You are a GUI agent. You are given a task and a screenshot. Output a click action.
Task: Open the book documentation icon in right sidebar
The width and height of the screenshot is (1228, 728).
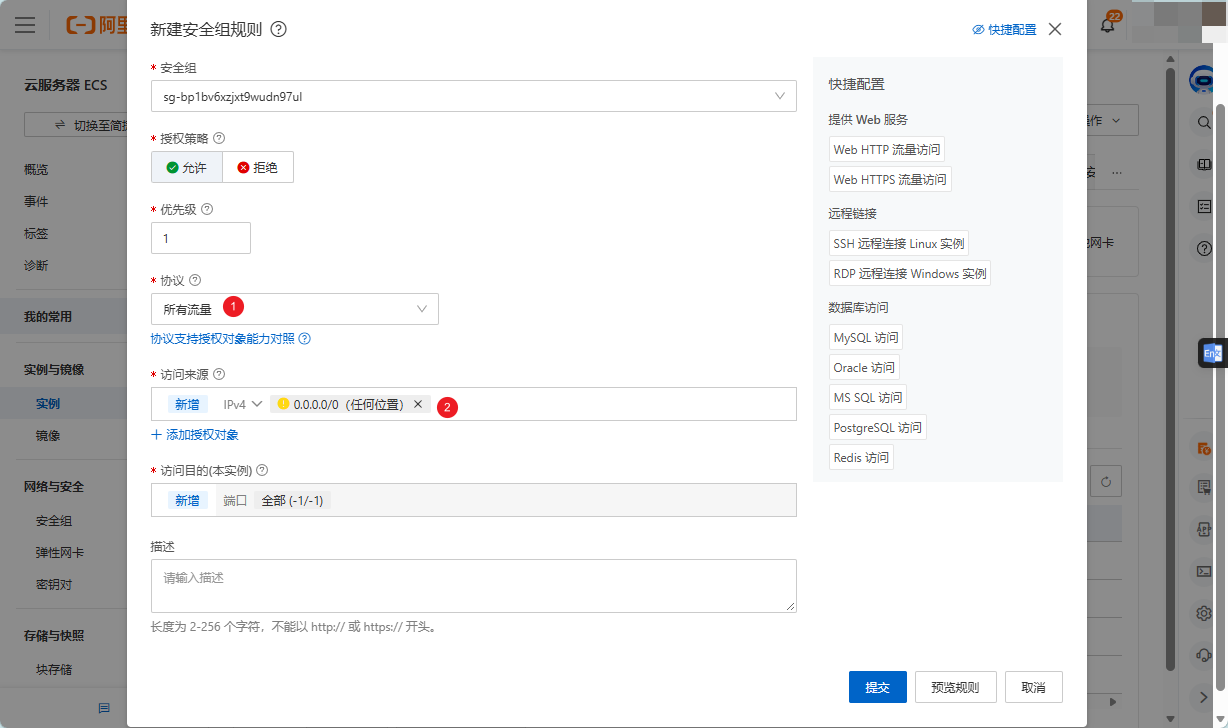coord(1204,164)
